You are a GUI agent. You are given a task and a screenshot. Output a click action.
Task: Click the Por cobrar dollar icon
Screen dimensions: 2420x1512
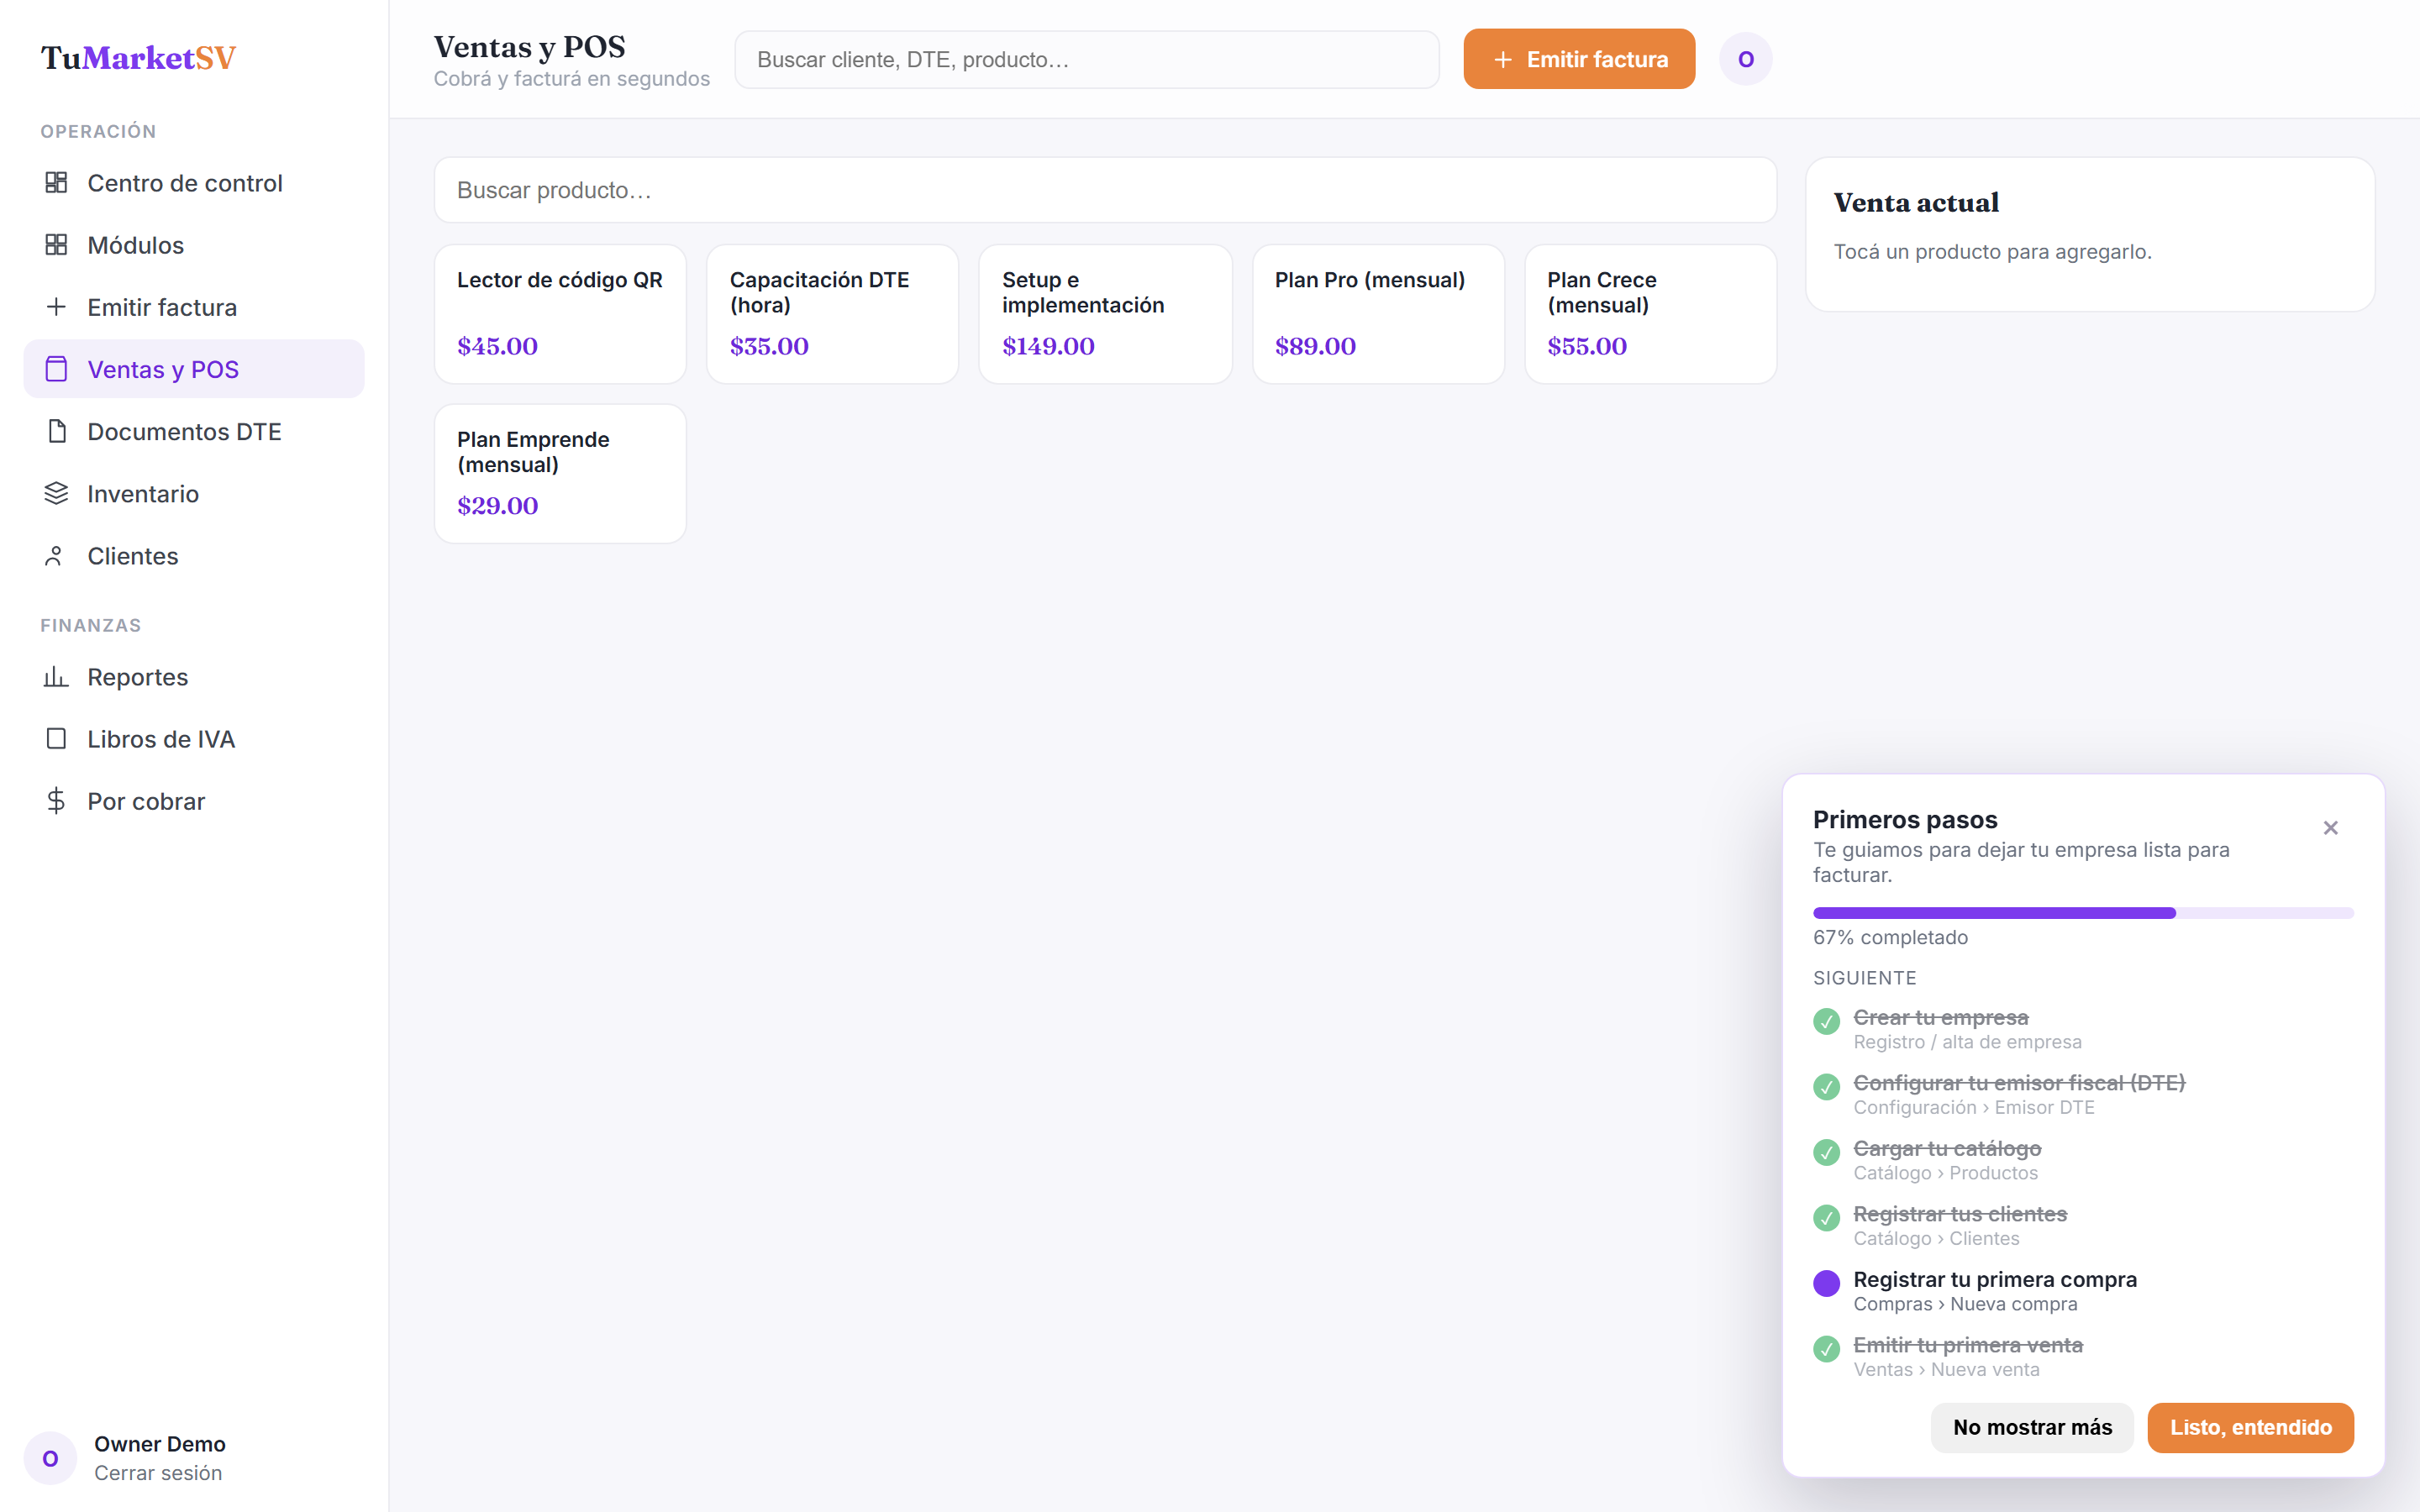tap(56, 801)
